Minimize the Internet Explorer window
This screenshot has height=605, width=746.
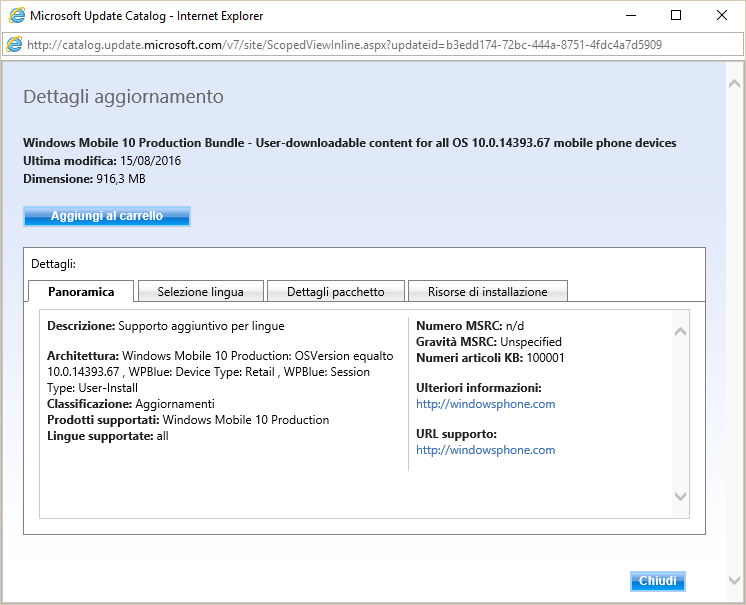click(631, 16)
